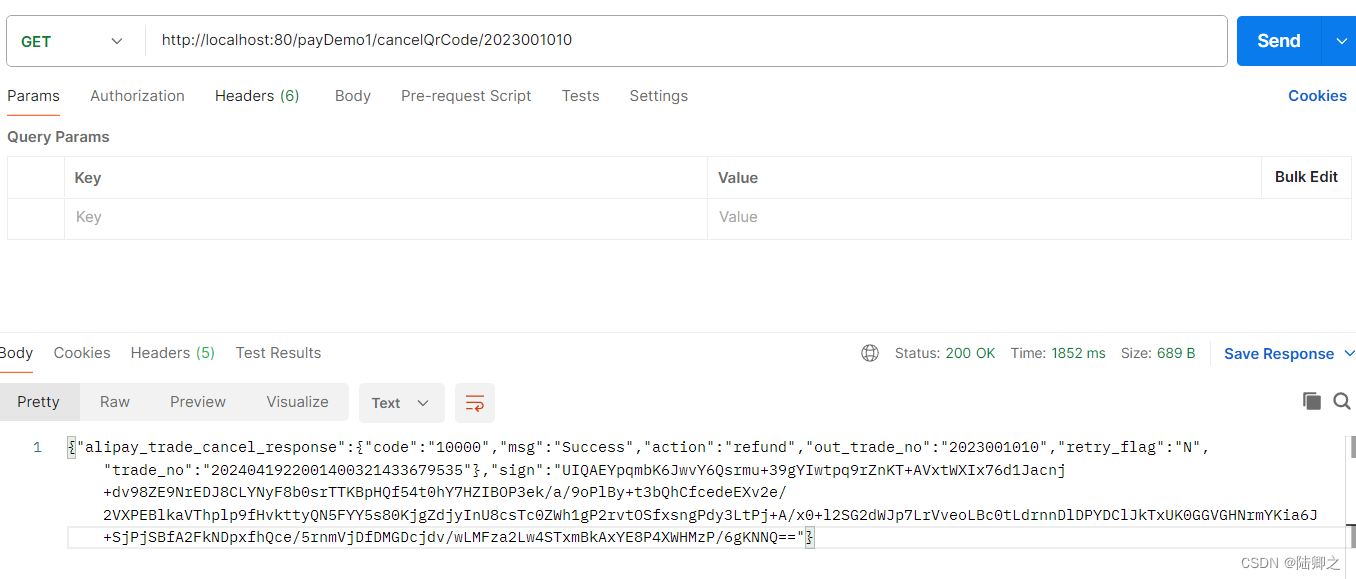This screenshot has width=1356, height=579.
Task: Go to the Tests tab
Action: 581,96
